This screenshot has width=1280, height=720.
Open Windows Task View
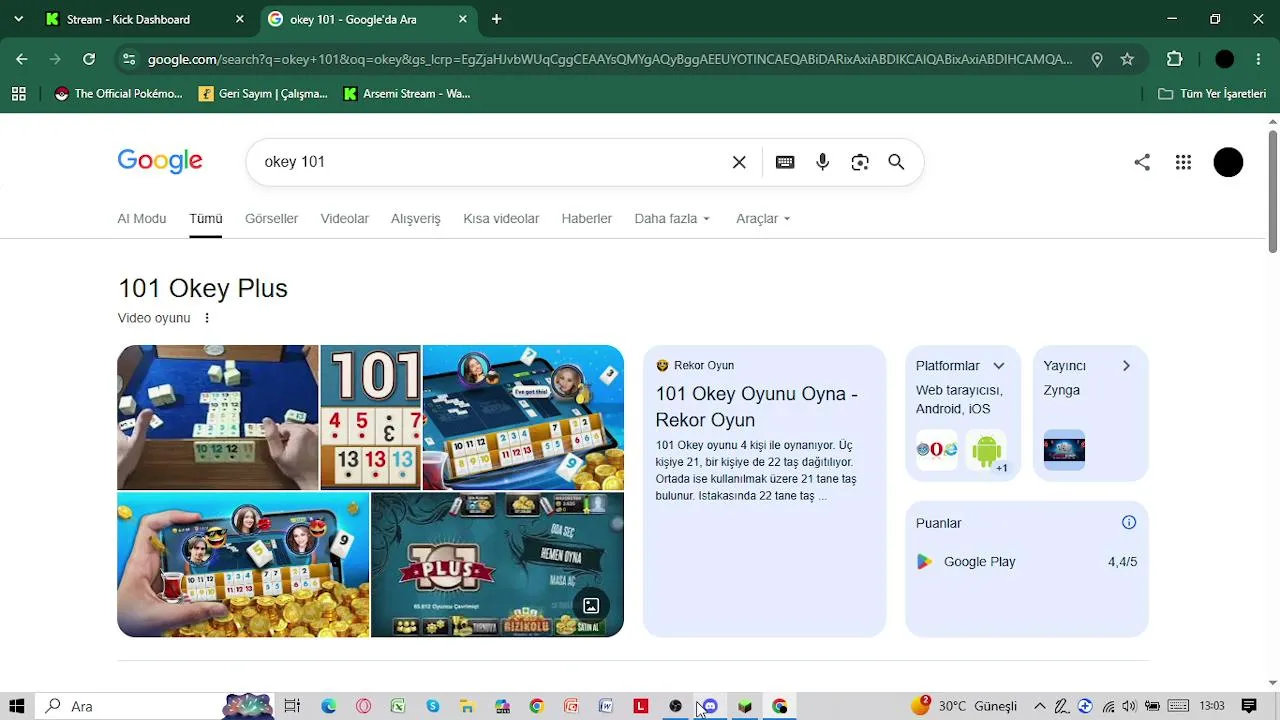tap(292, 706)
